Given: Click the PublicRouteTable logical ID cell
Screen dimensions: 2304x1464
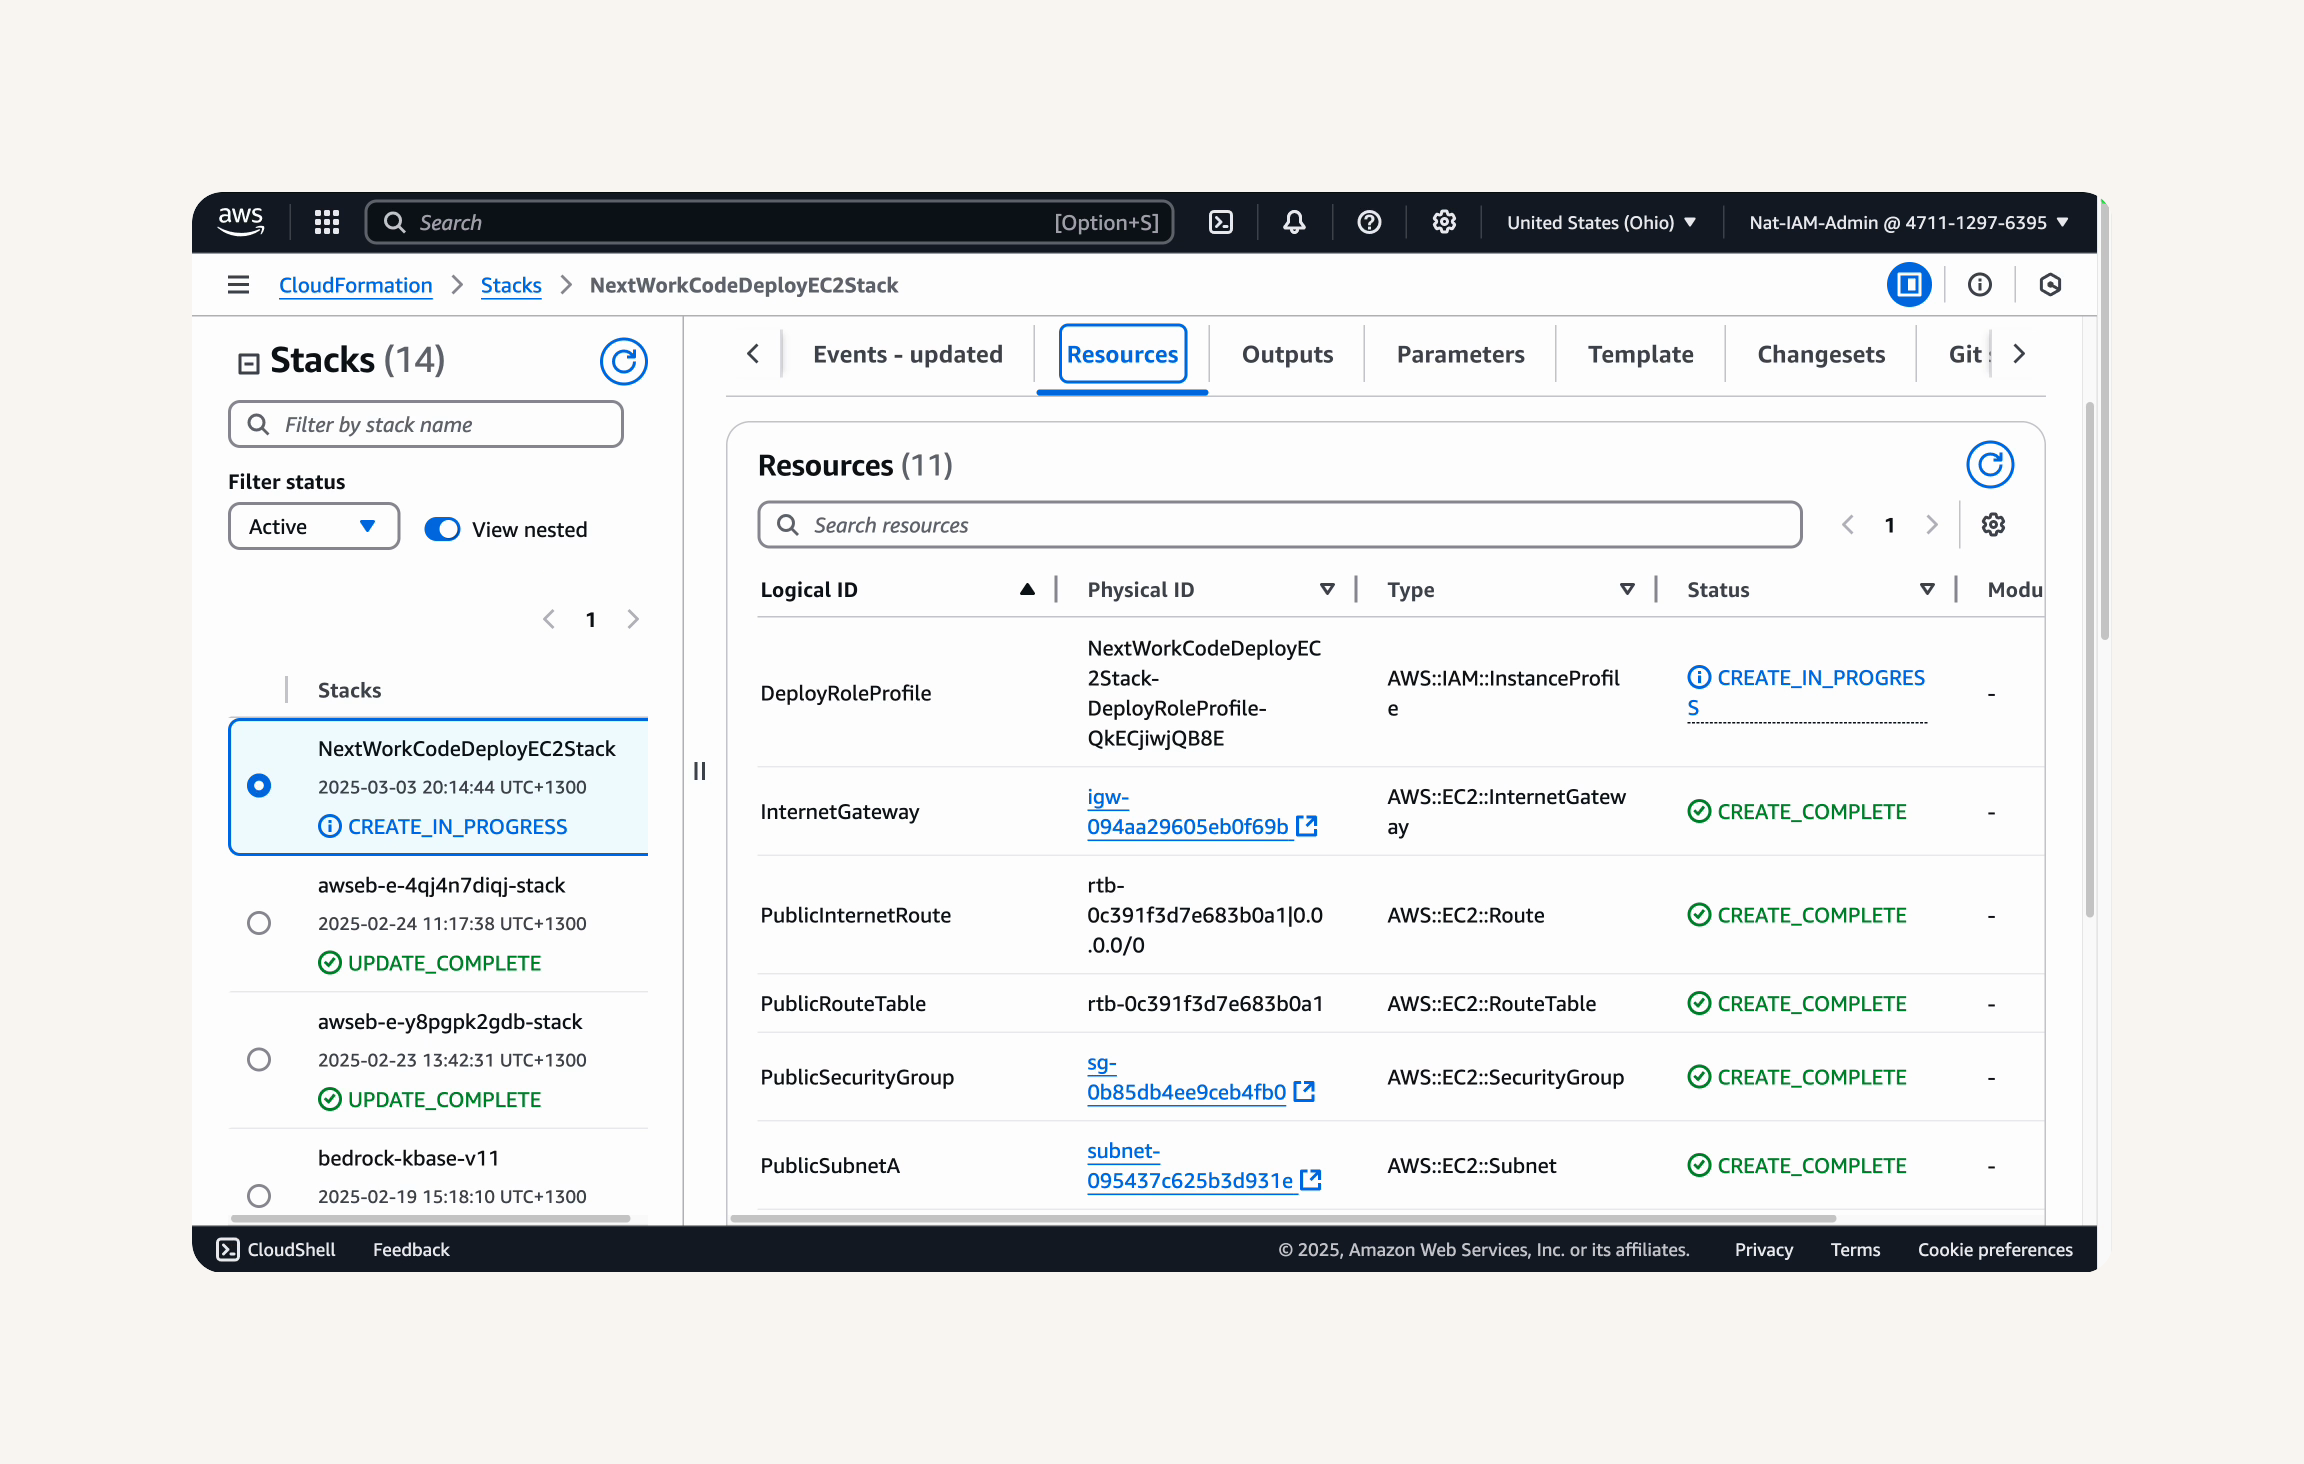Looking at the screenshot, I should pos(843,1003).
